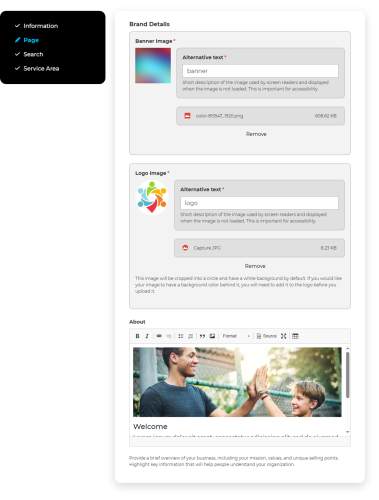Insert a link in About editor
The width and height of the screenshot is (379, 500).
(159, 336)
